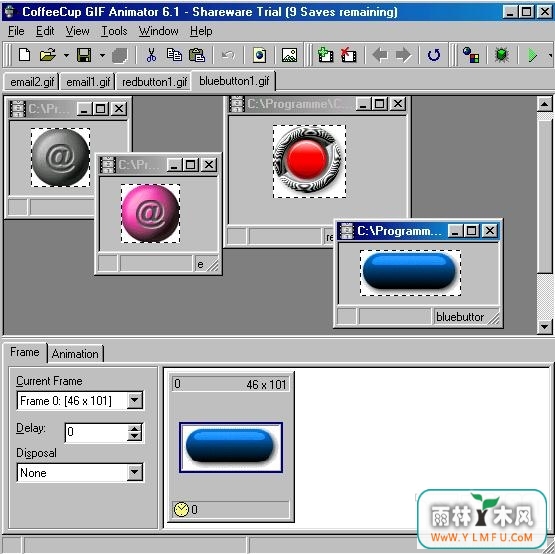
Task: Open the Edit menu
Action: pos(45,31)
